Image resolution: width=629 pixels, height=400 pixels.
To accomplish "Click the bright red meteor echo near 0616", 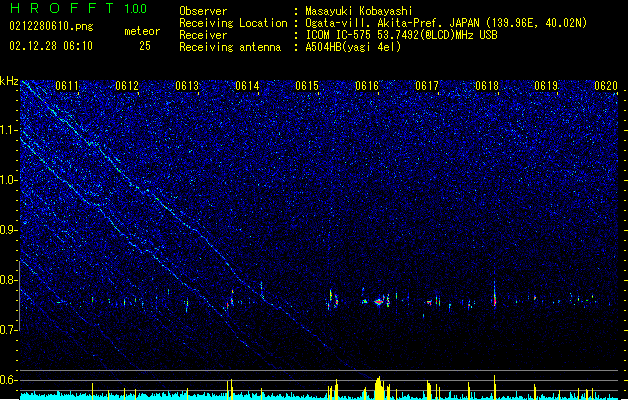I will tap(378, 302).
